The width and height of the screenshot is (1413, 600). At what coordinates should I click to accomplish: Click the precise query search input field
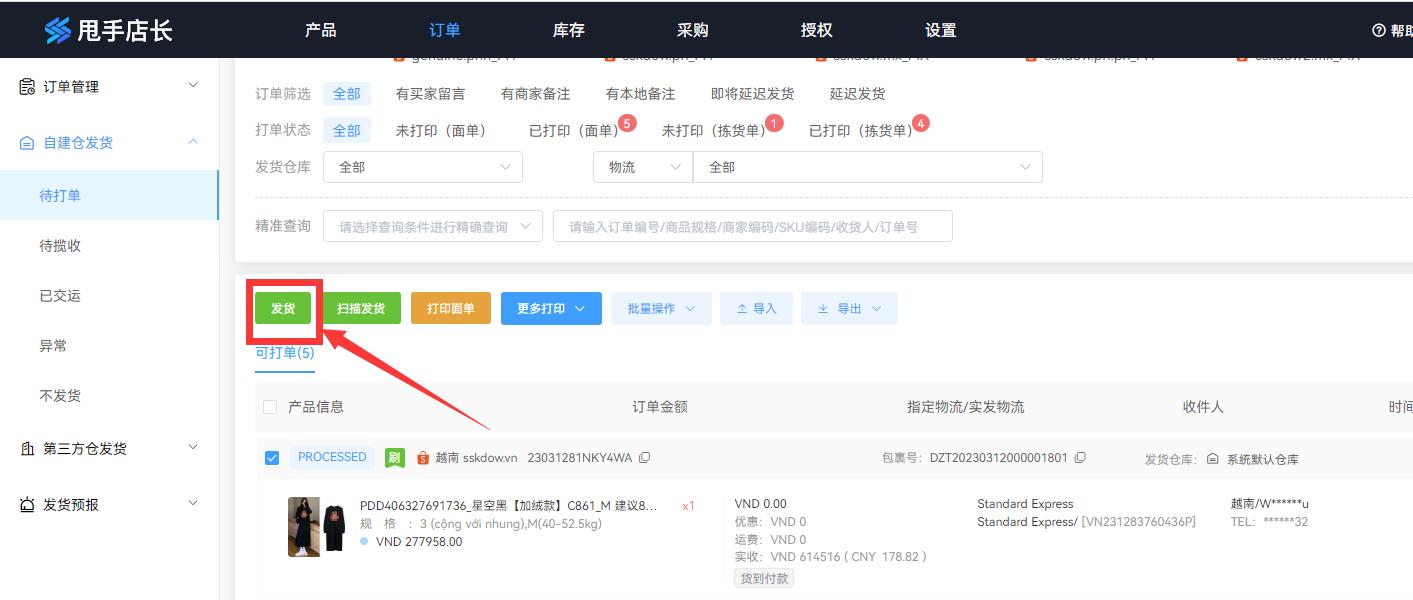(753, 225)
